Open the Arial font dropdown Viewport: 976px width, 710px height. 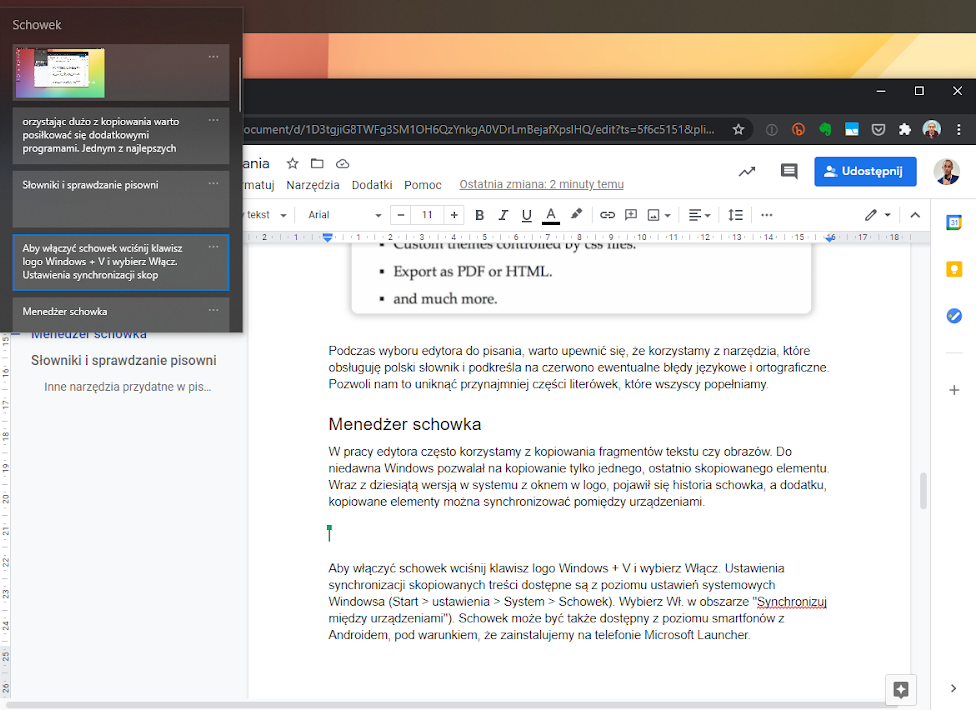(345, 215)
